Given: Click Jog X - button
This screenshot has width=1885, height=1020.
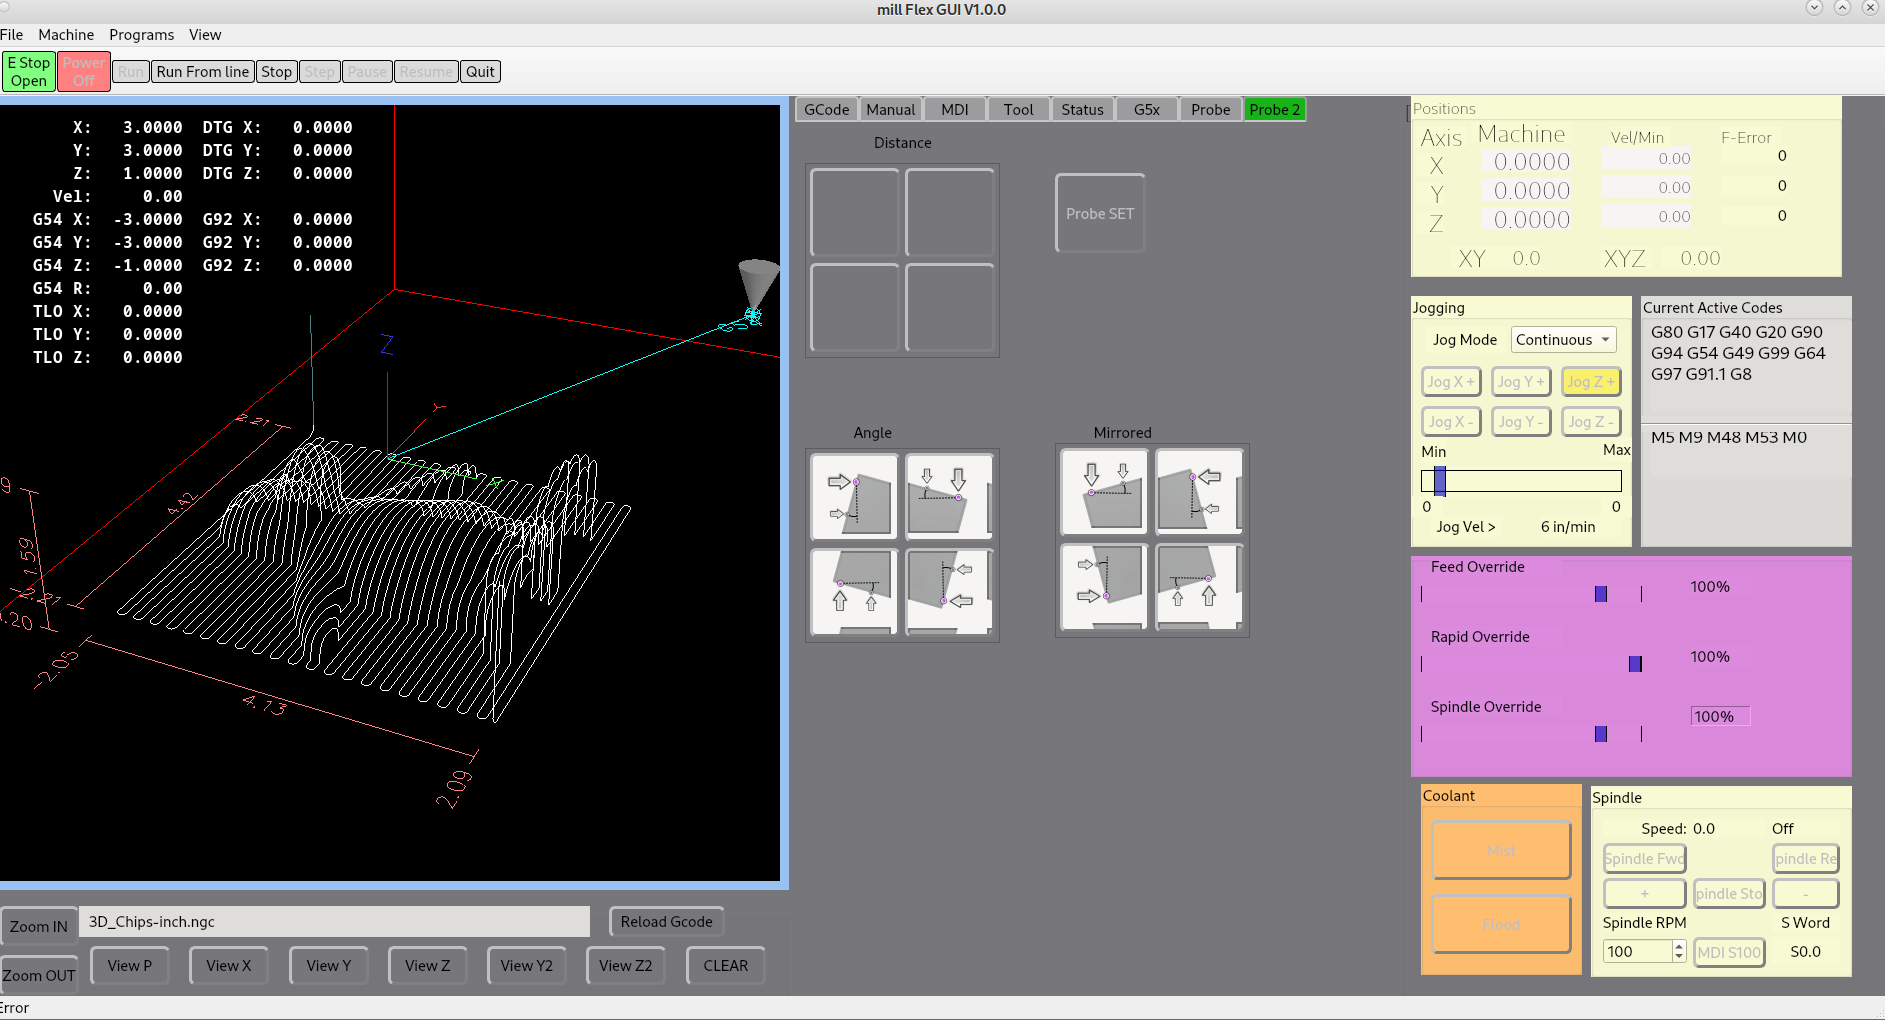Looking at the screenshot, I should (x=1451, y=422).
